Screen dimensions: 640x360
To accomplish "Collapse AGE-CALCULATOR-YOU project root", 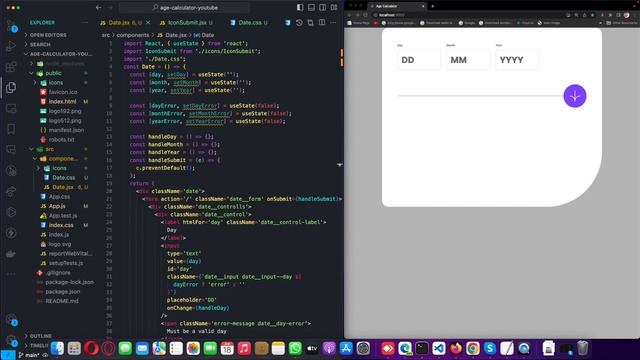I will [x=58, y=54].
